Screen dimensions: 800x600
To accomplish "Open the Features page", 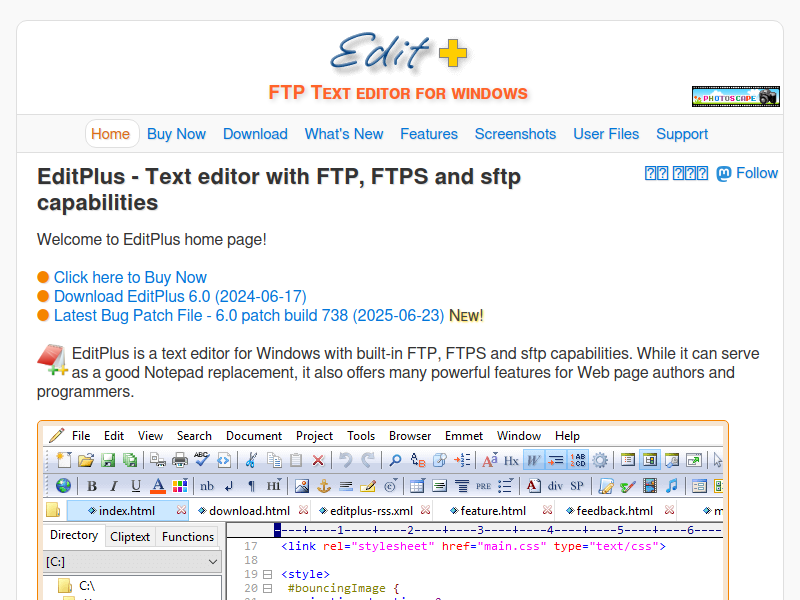I will click(429, 134).
